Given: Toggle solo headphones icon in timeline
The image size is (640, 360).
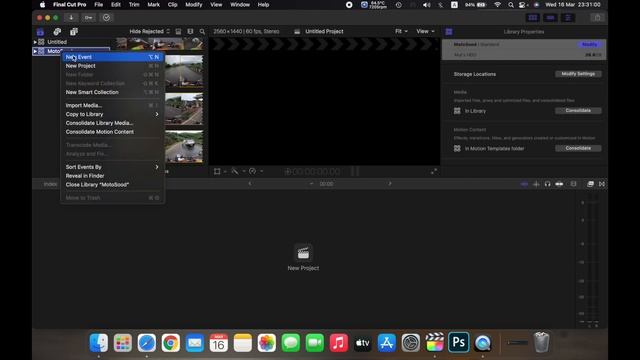Looking at the screenshot, I should (x=547, y=184).
